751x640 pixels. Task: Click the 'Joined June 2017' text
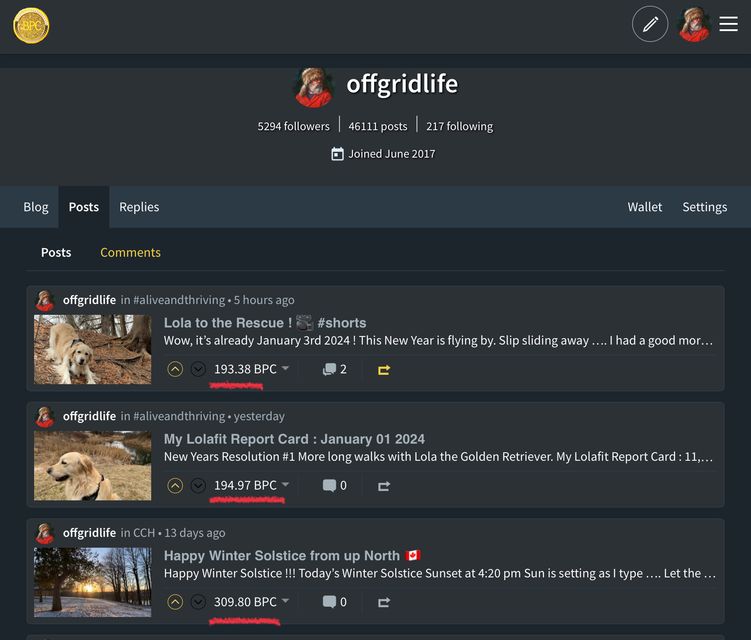pyautogui.click(x=392, y=154)
